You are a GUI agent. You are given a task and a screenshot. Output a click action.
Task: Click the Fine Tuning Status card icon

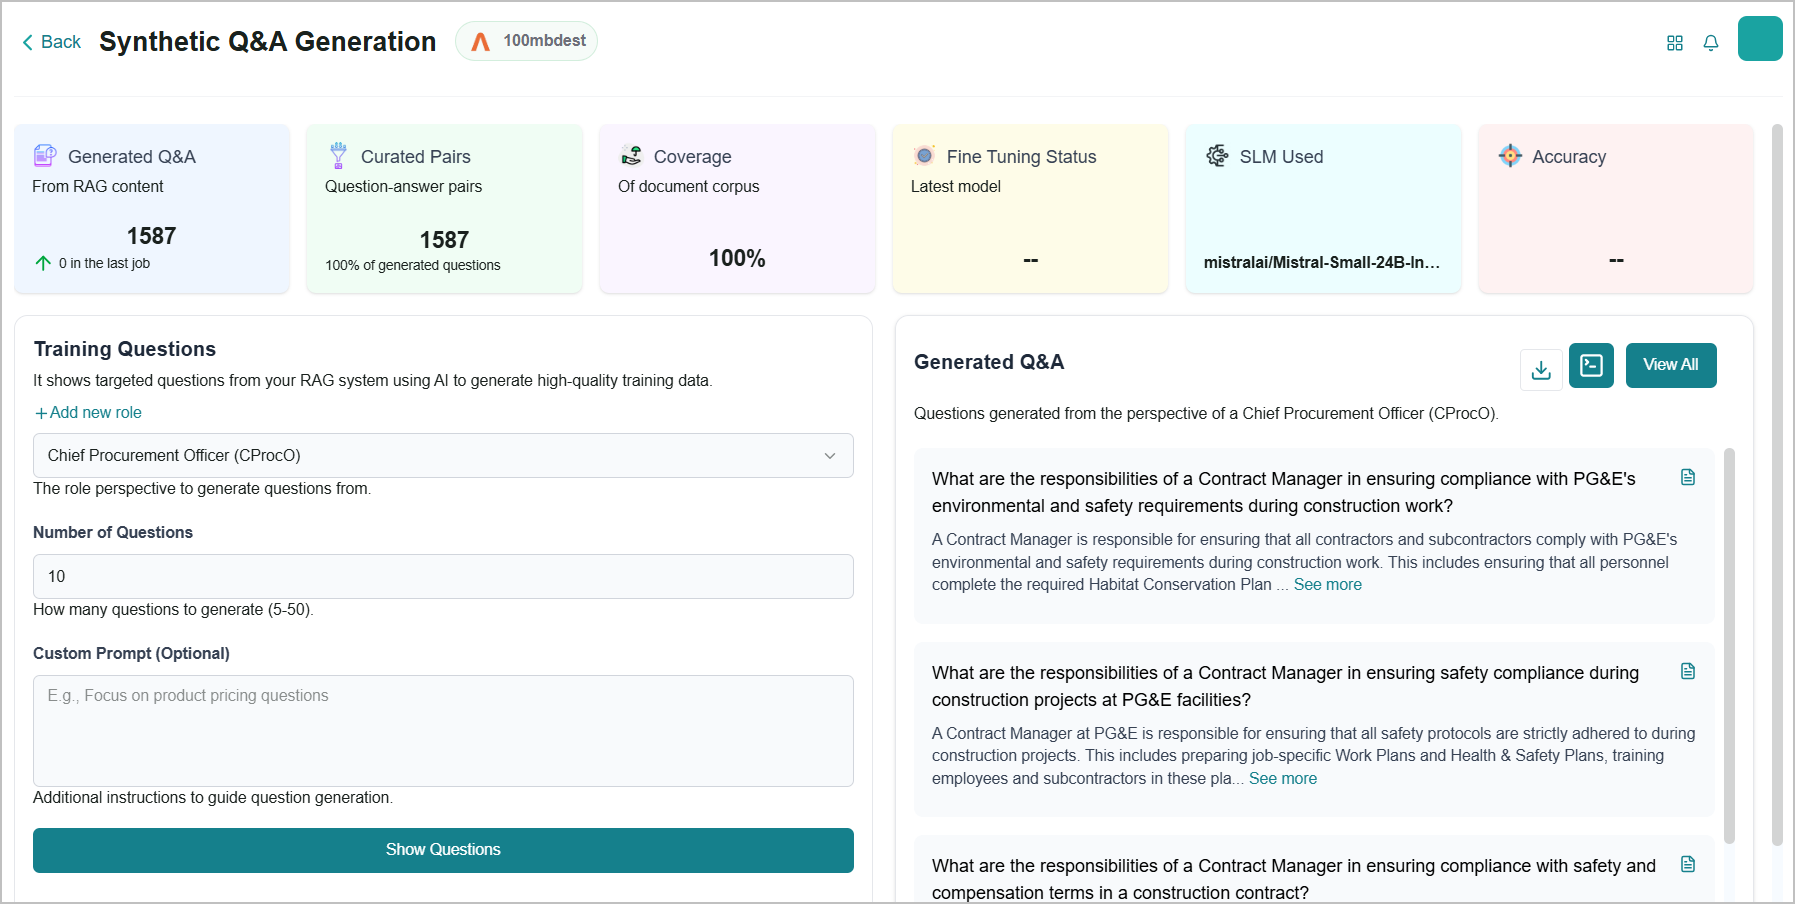(x=924, y=155)
